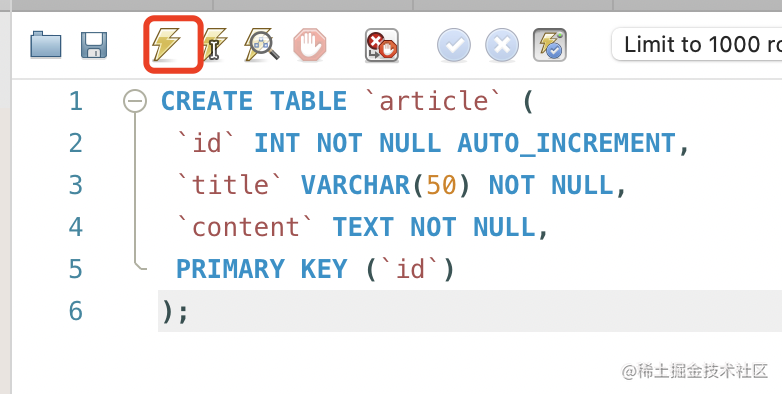The width and height of the screenshot is (782, 394).
Task: Open a SQL script file with folder icon
Action: click(45, 44)
